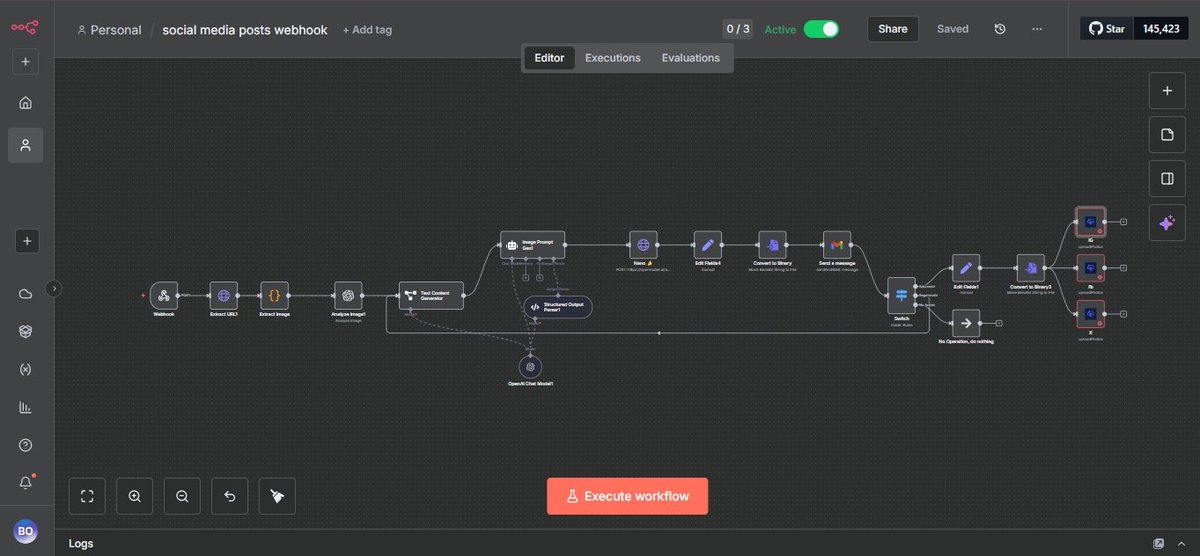Open the Insights bar chart icon

[x=25, y=407]
